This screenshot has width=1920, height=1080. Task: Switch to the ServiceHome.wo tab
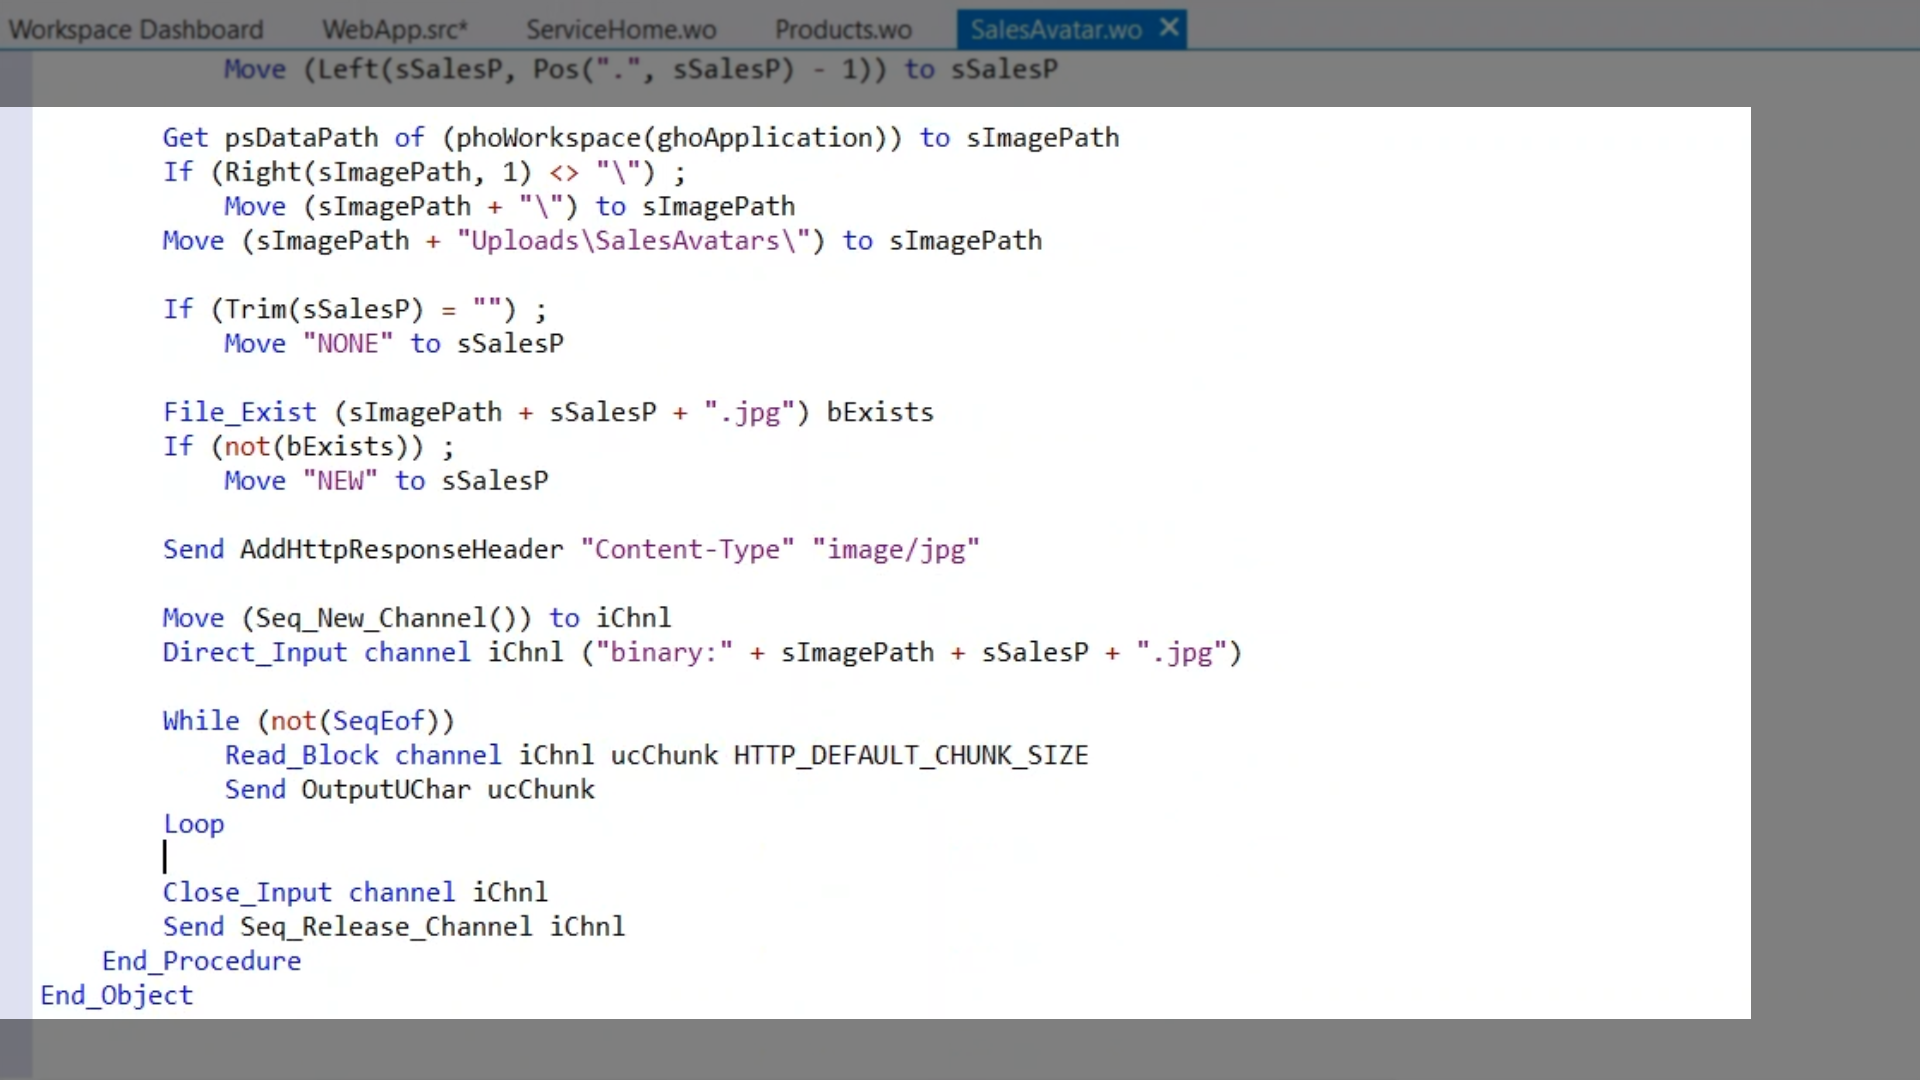pyautogui.click(x=621, y=29)
